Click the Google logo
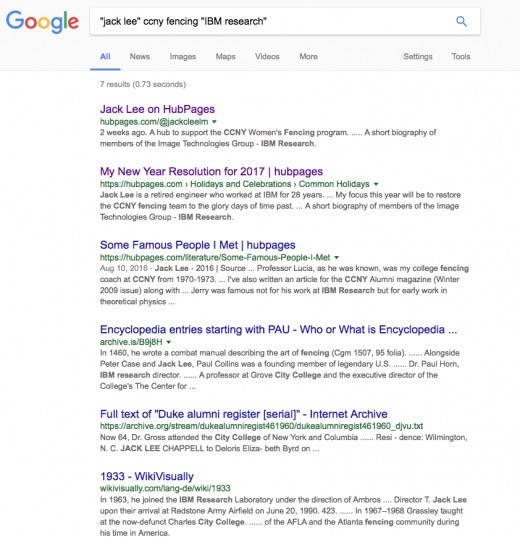 [42, 22]
